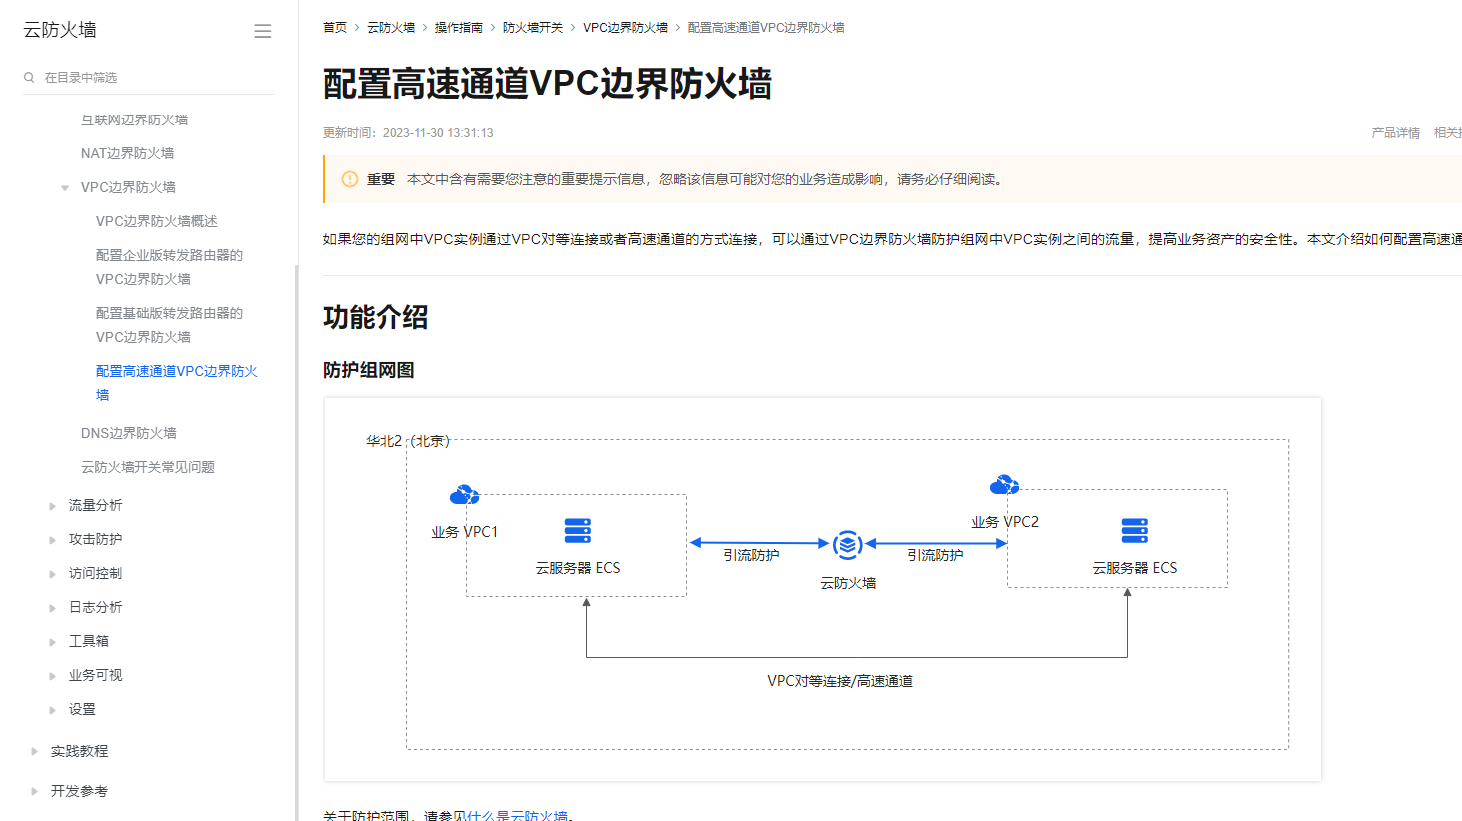Open 什么是云防火墙 link below diagram
Viewport: 1462px width, 821px height.
coord(519,815)
